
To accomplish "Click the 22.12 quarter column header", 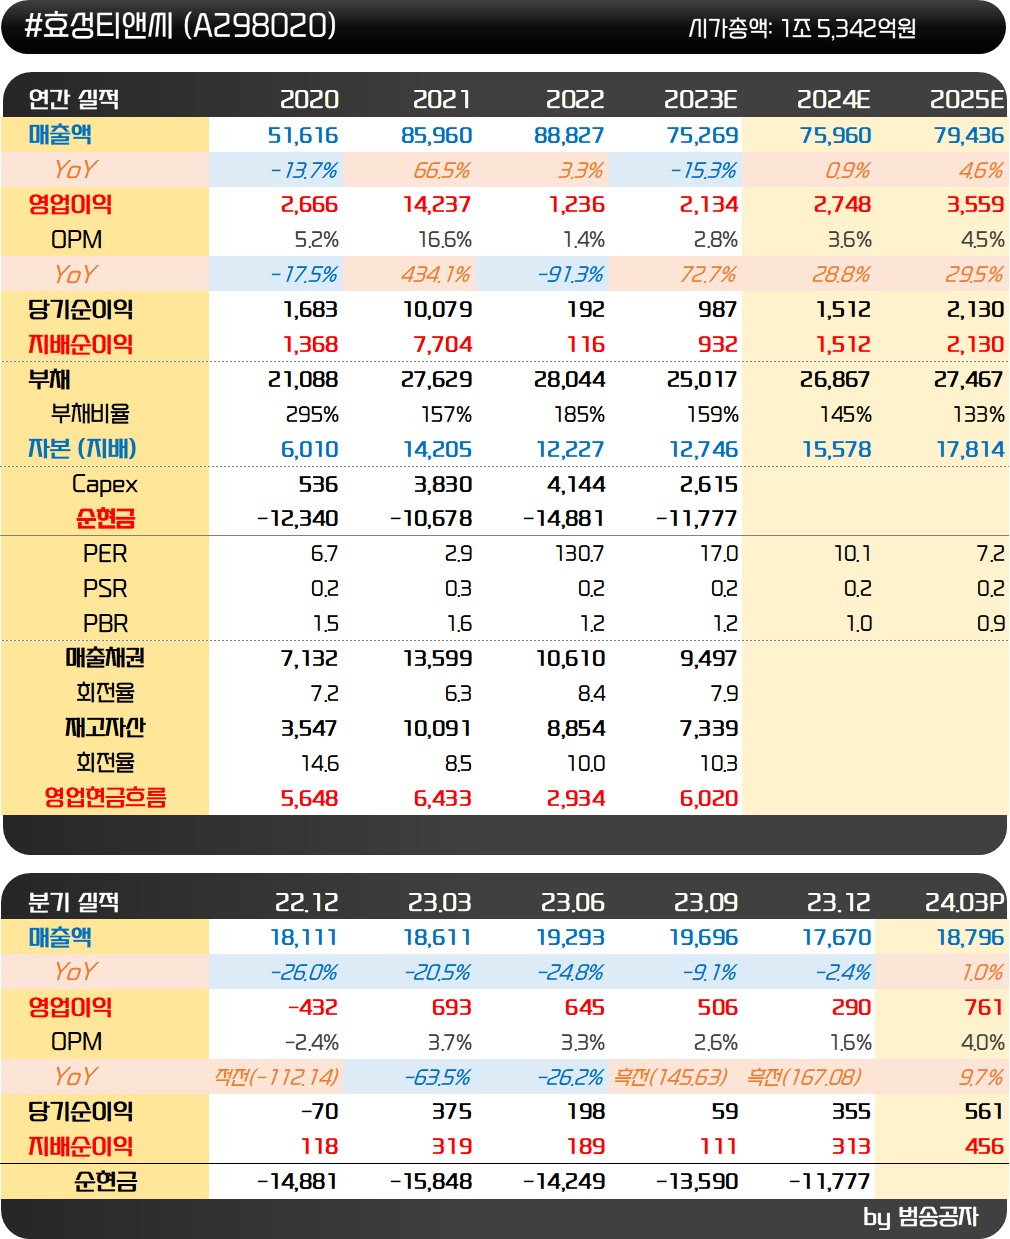I will pyautogui.click(x=307, y=902).
